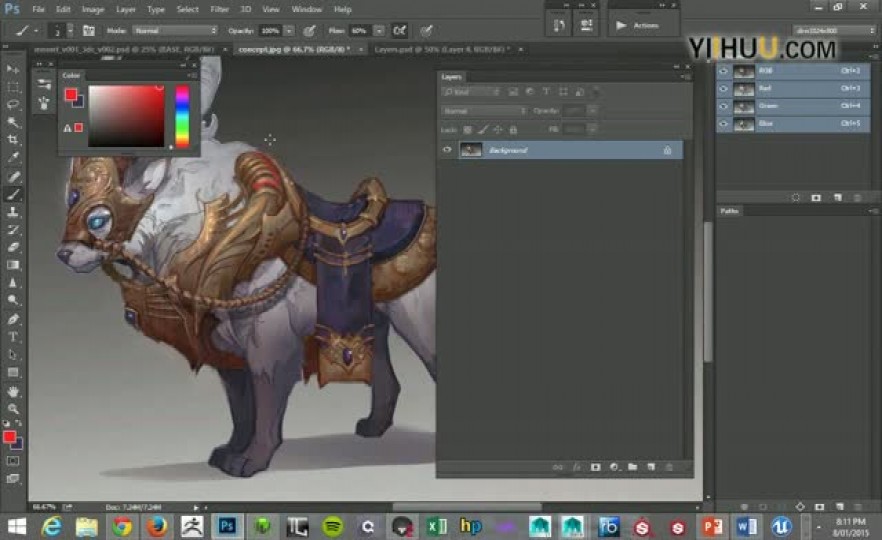This screenshot has width=882, height=540.
Task: Select the Horizontal Type tool
Action: (x=12, y=337)
